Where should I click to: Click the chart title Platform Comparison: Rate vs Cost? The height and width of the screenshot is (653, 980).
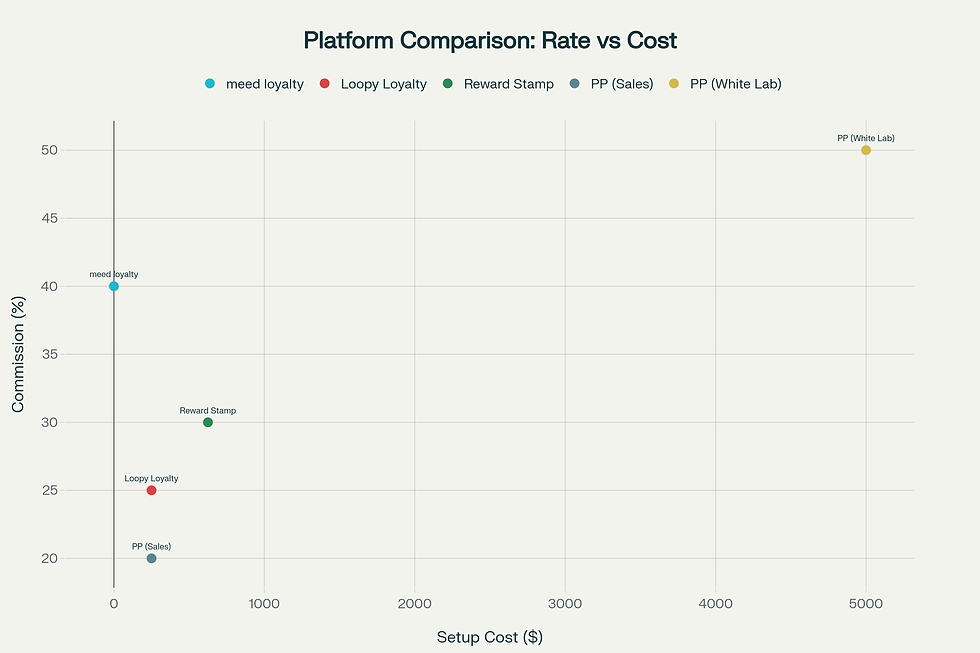click(x=490, y=41)
